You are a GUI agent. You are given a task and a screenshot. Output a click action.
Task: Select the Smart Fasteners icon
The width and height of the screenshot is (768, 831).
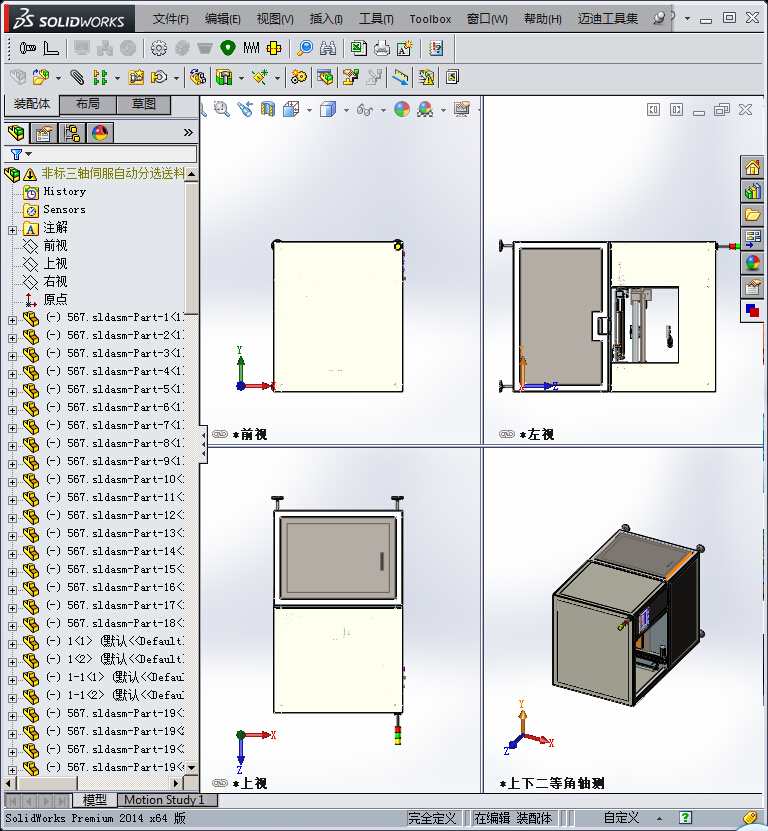[136, 77]
